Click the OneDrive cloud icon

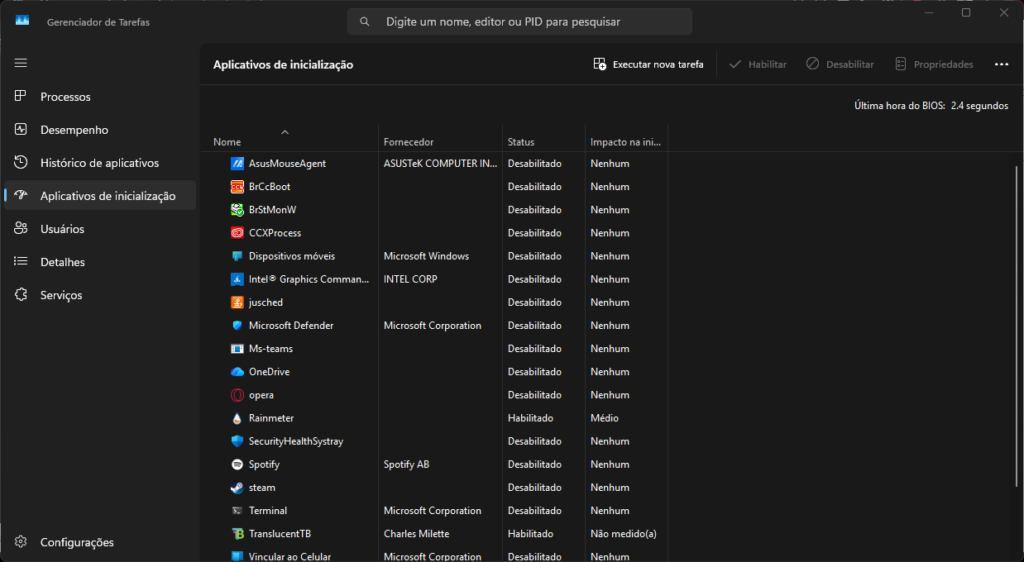[237, 372]
